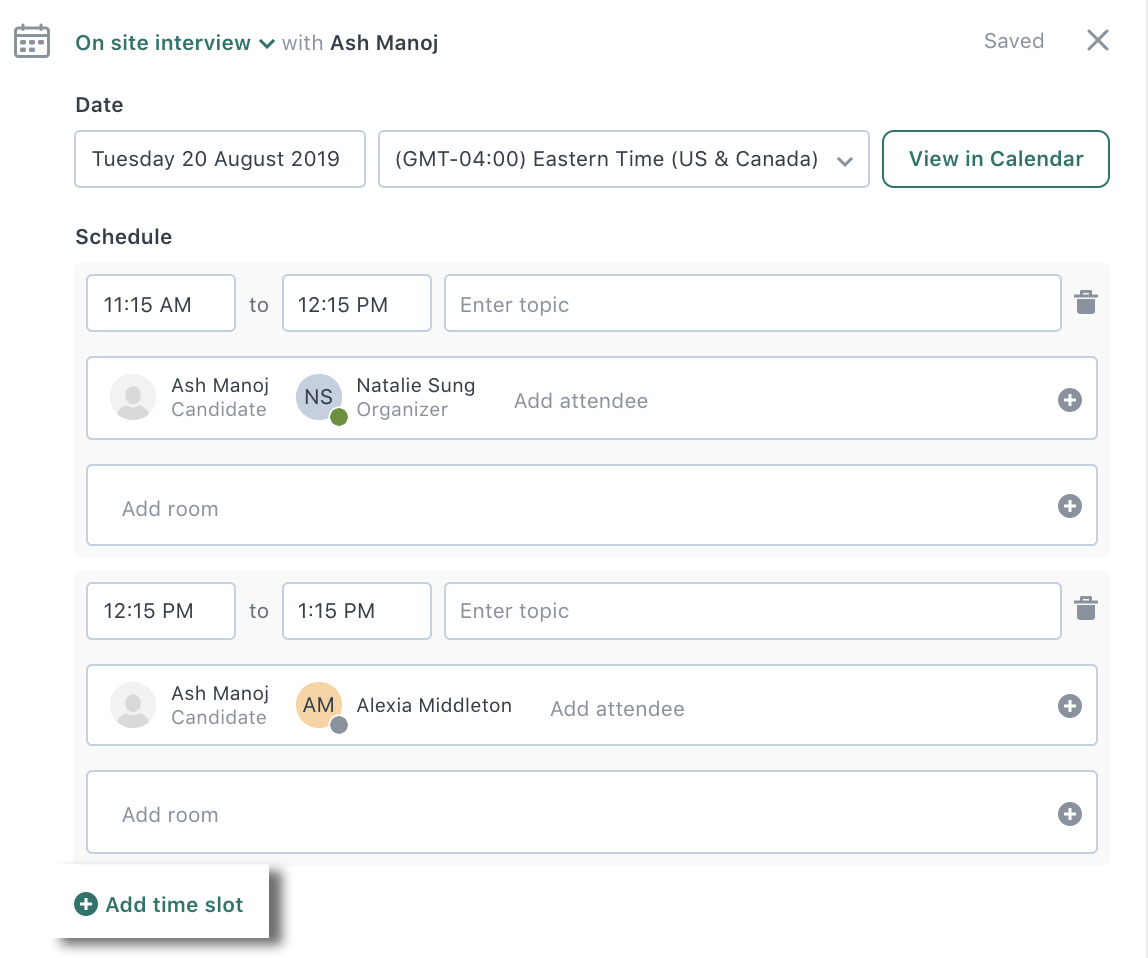Click the plus icon to add room for 11:15 AM slot
Viewport: 1148px width, 958px height.
point(1069,506)
